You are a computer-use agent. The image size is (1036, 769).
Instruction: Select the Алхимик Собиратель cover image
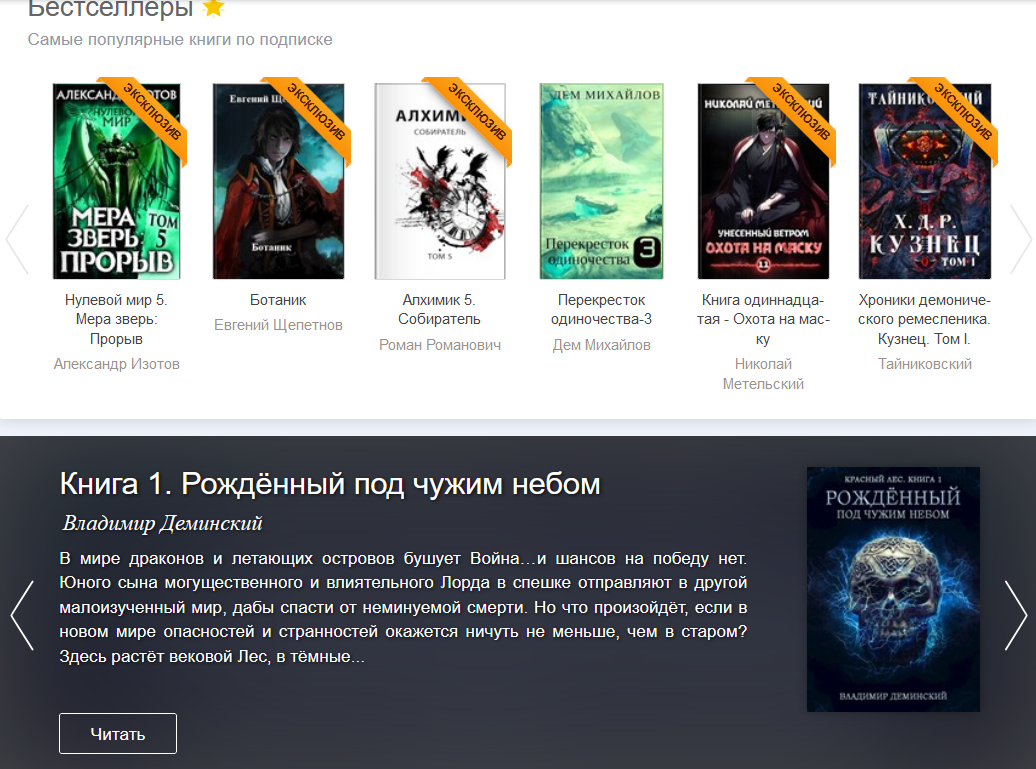[440, 181]
